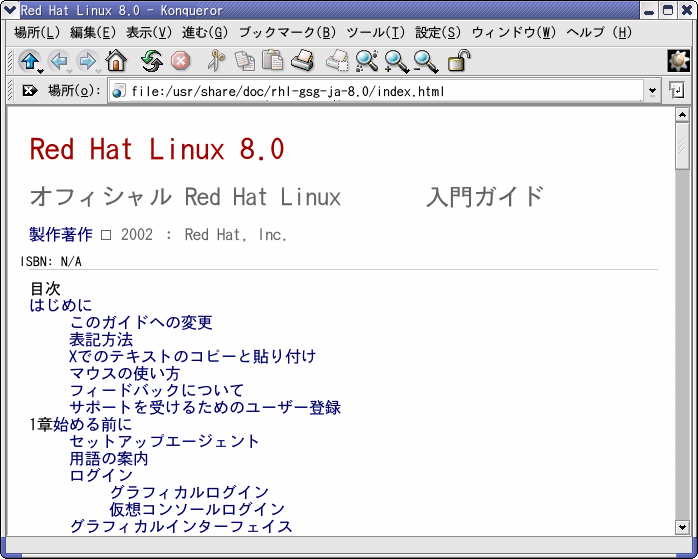Image resolution: width=698 pixels, height=559 pixels.
Task: Open the 場所(L) menu
Action: tap(37, 32)
